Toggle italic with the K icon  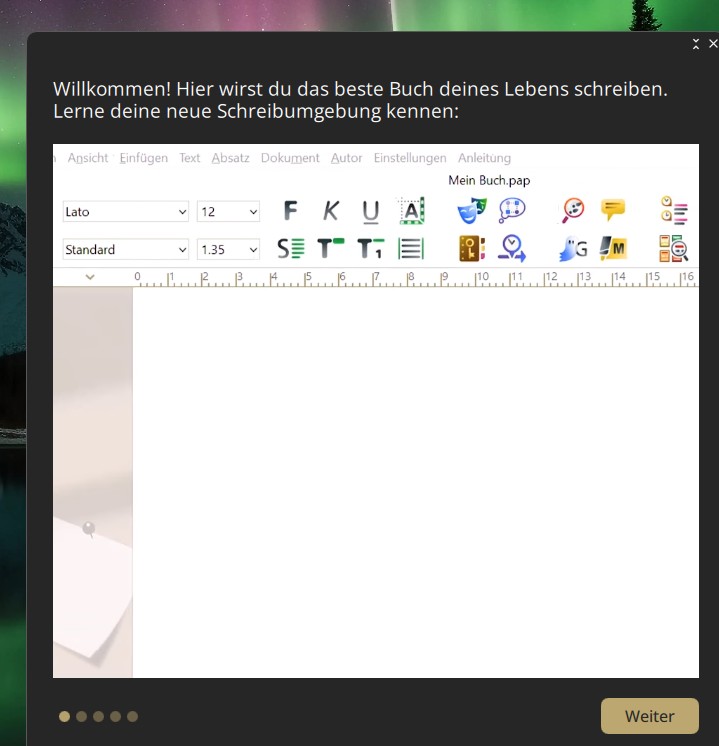click(x=331, y=211)
